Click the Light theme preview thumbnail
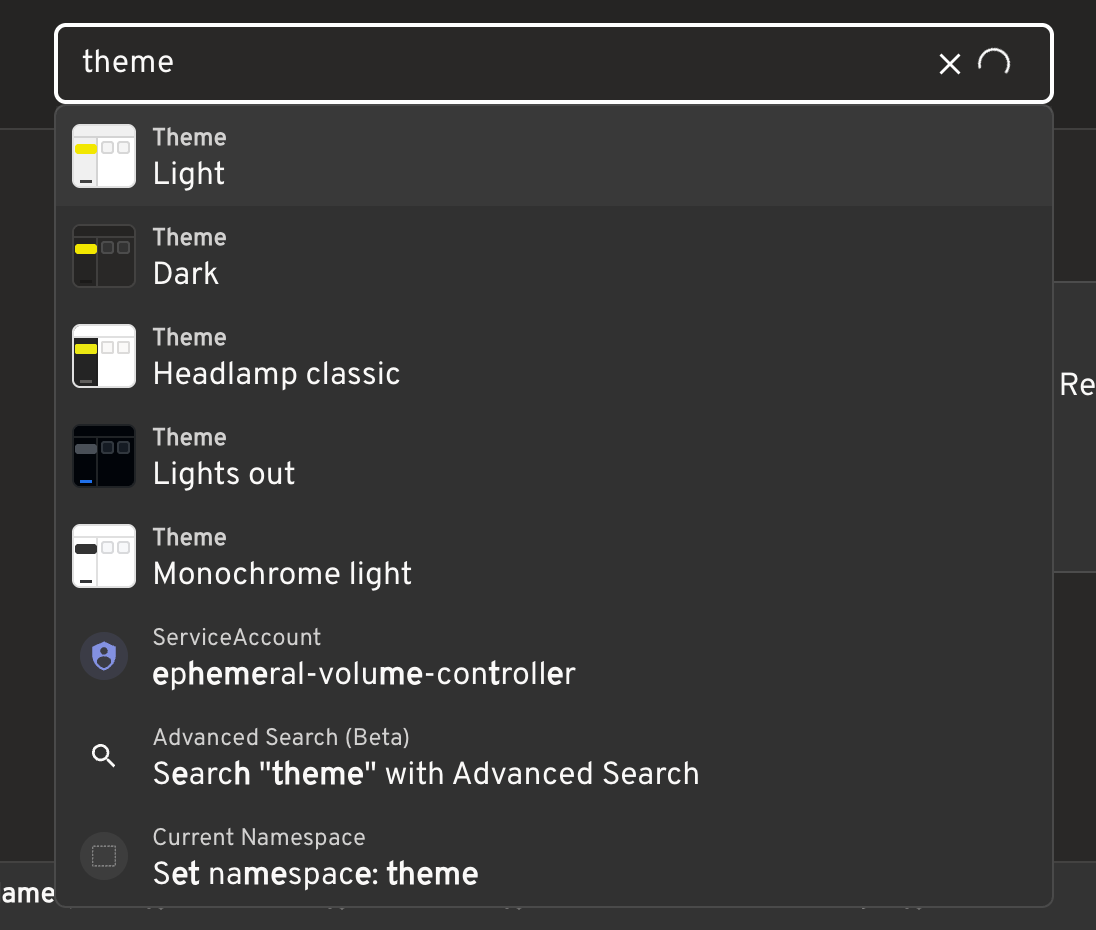Viewport: 1096px width, 930px height. click(x=103, y=156)
